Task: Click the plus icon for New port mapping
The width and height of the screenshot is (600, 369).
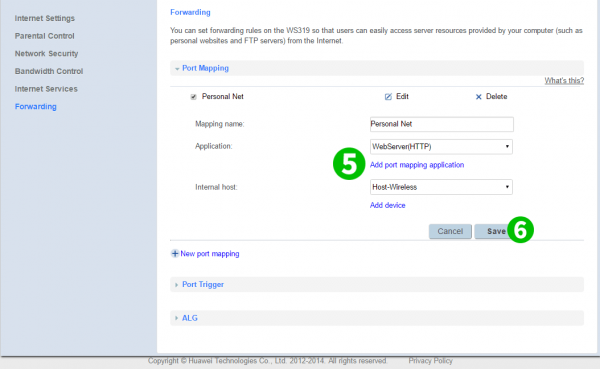Action: pyautogui.click(x=174, y=253)
